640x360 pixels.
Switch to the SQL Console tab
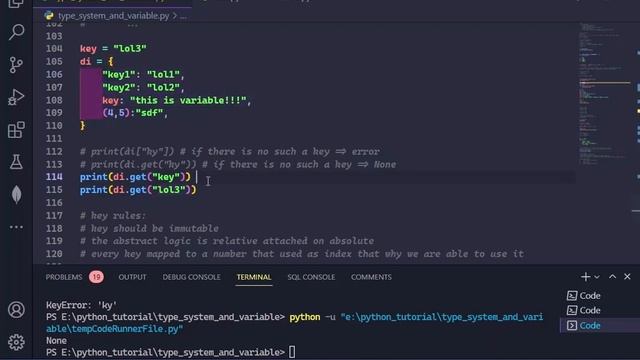pyautogui.click(x=311, y=277)
